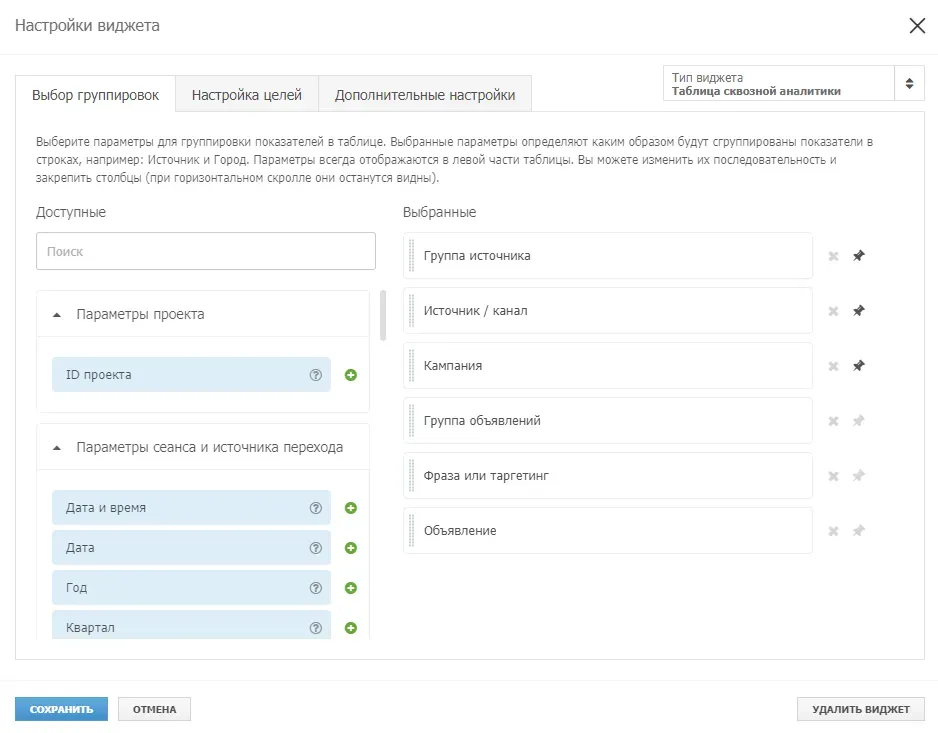Viewport: 938px width, 733px height.
Task: Add ID проекта parameter with plus icon
Action: [351, 375]
